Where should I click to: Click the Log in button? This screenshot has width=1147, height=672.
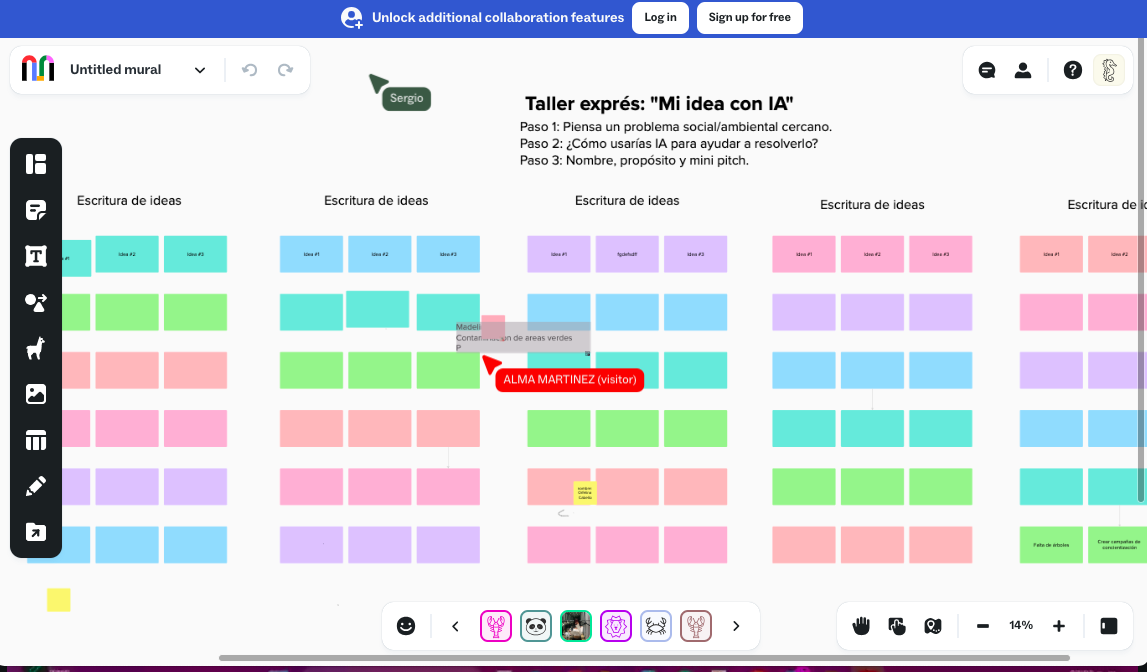coord(660,17)
